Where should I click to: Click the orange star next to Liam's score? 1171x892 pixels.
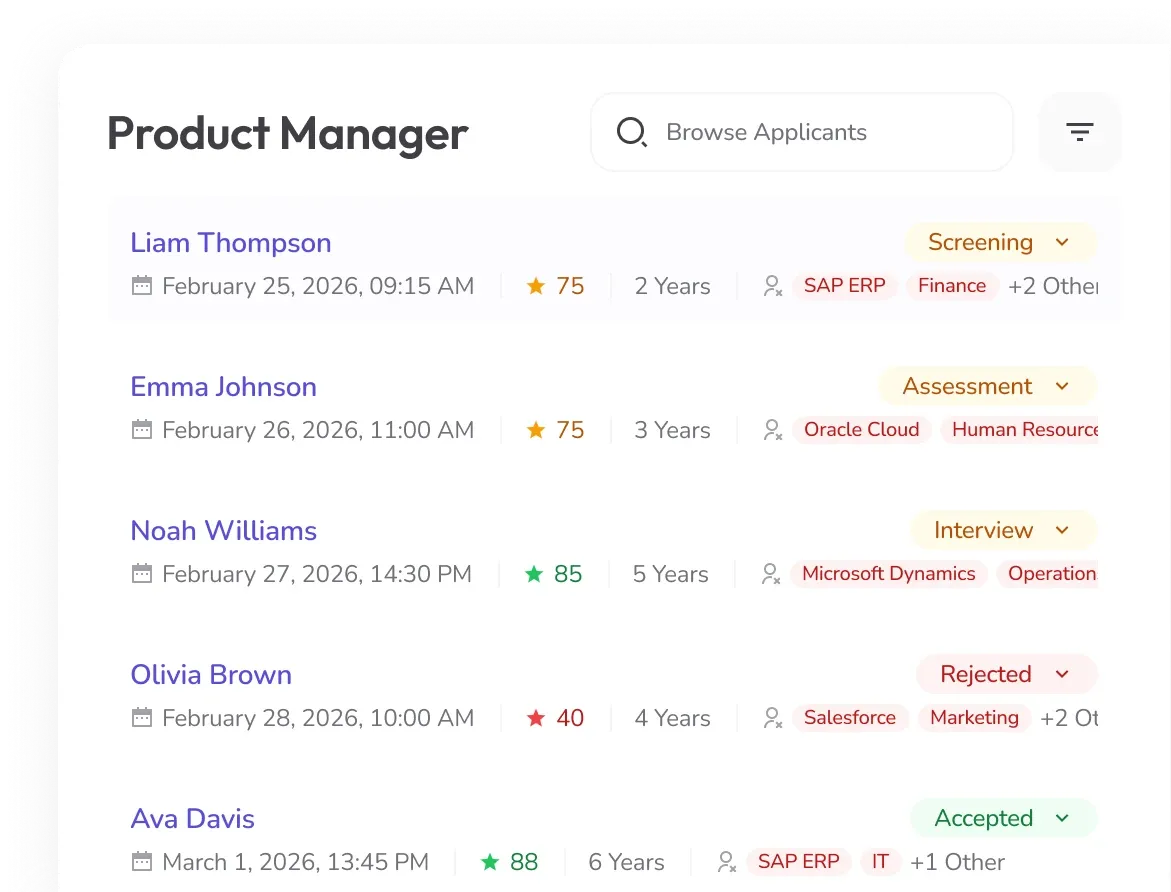pos(535,285)
